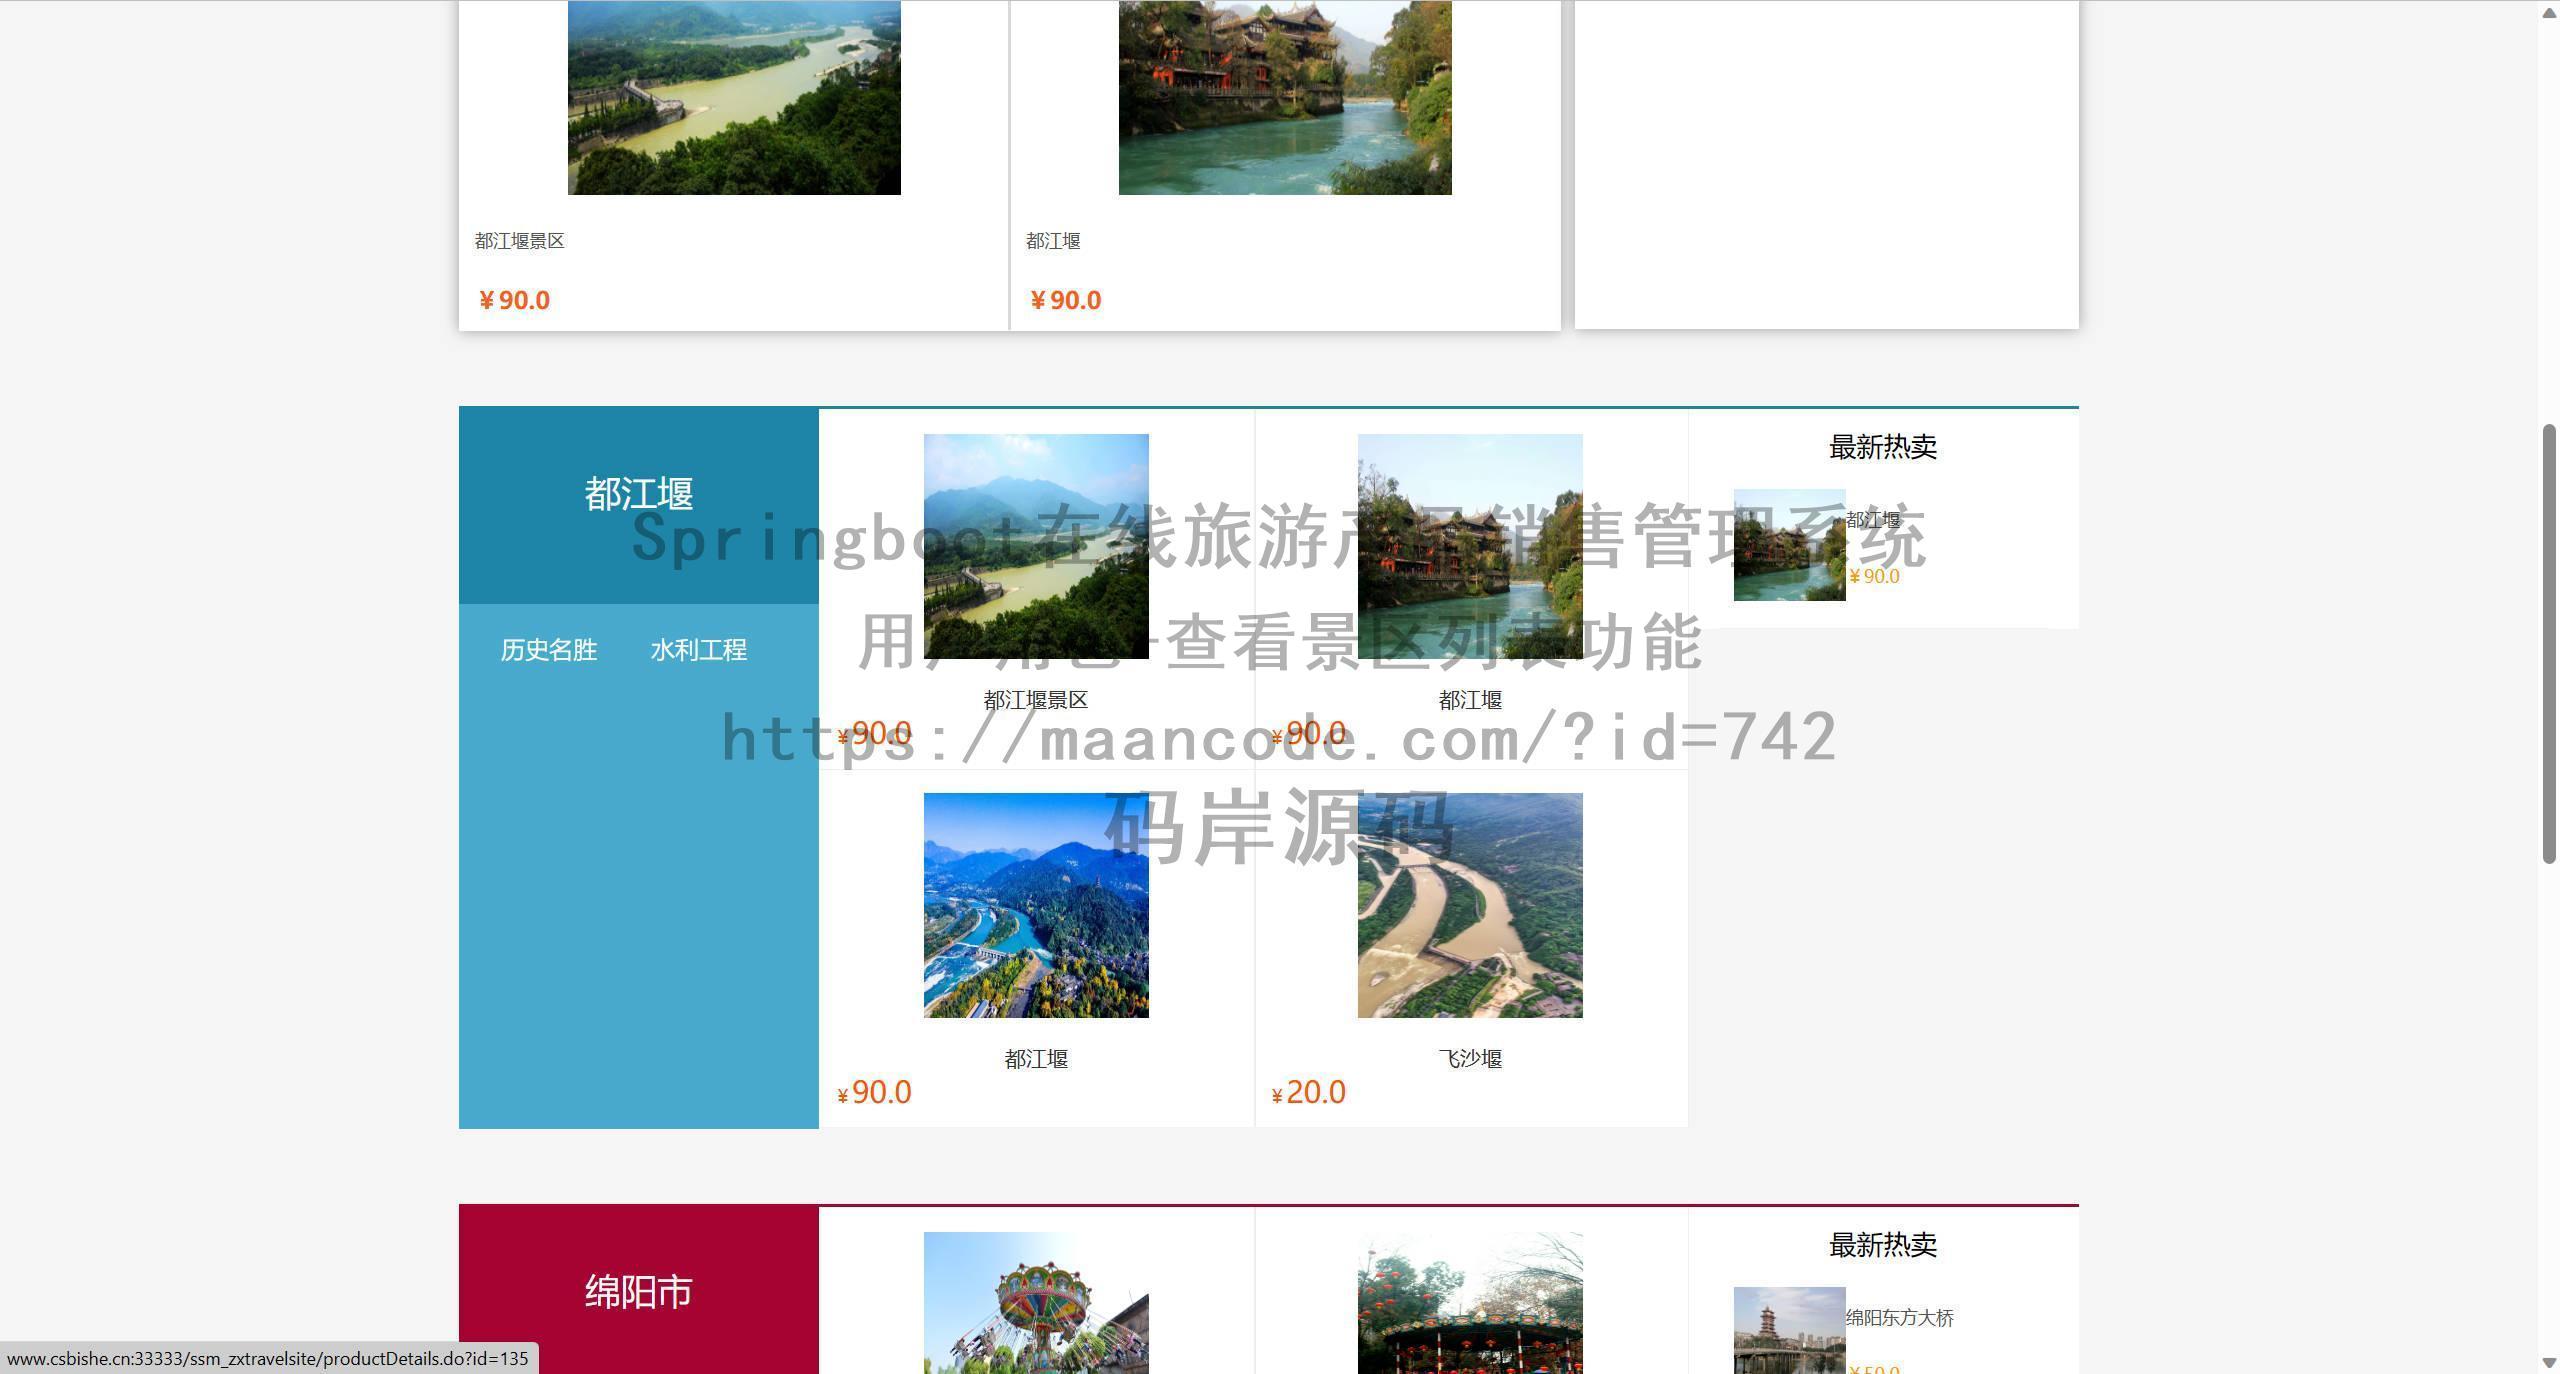Screen dimensions: 2560x1374
Task: Select the ¥20.0 price of 飞沙堰
Action: tap(1309, 1092)
